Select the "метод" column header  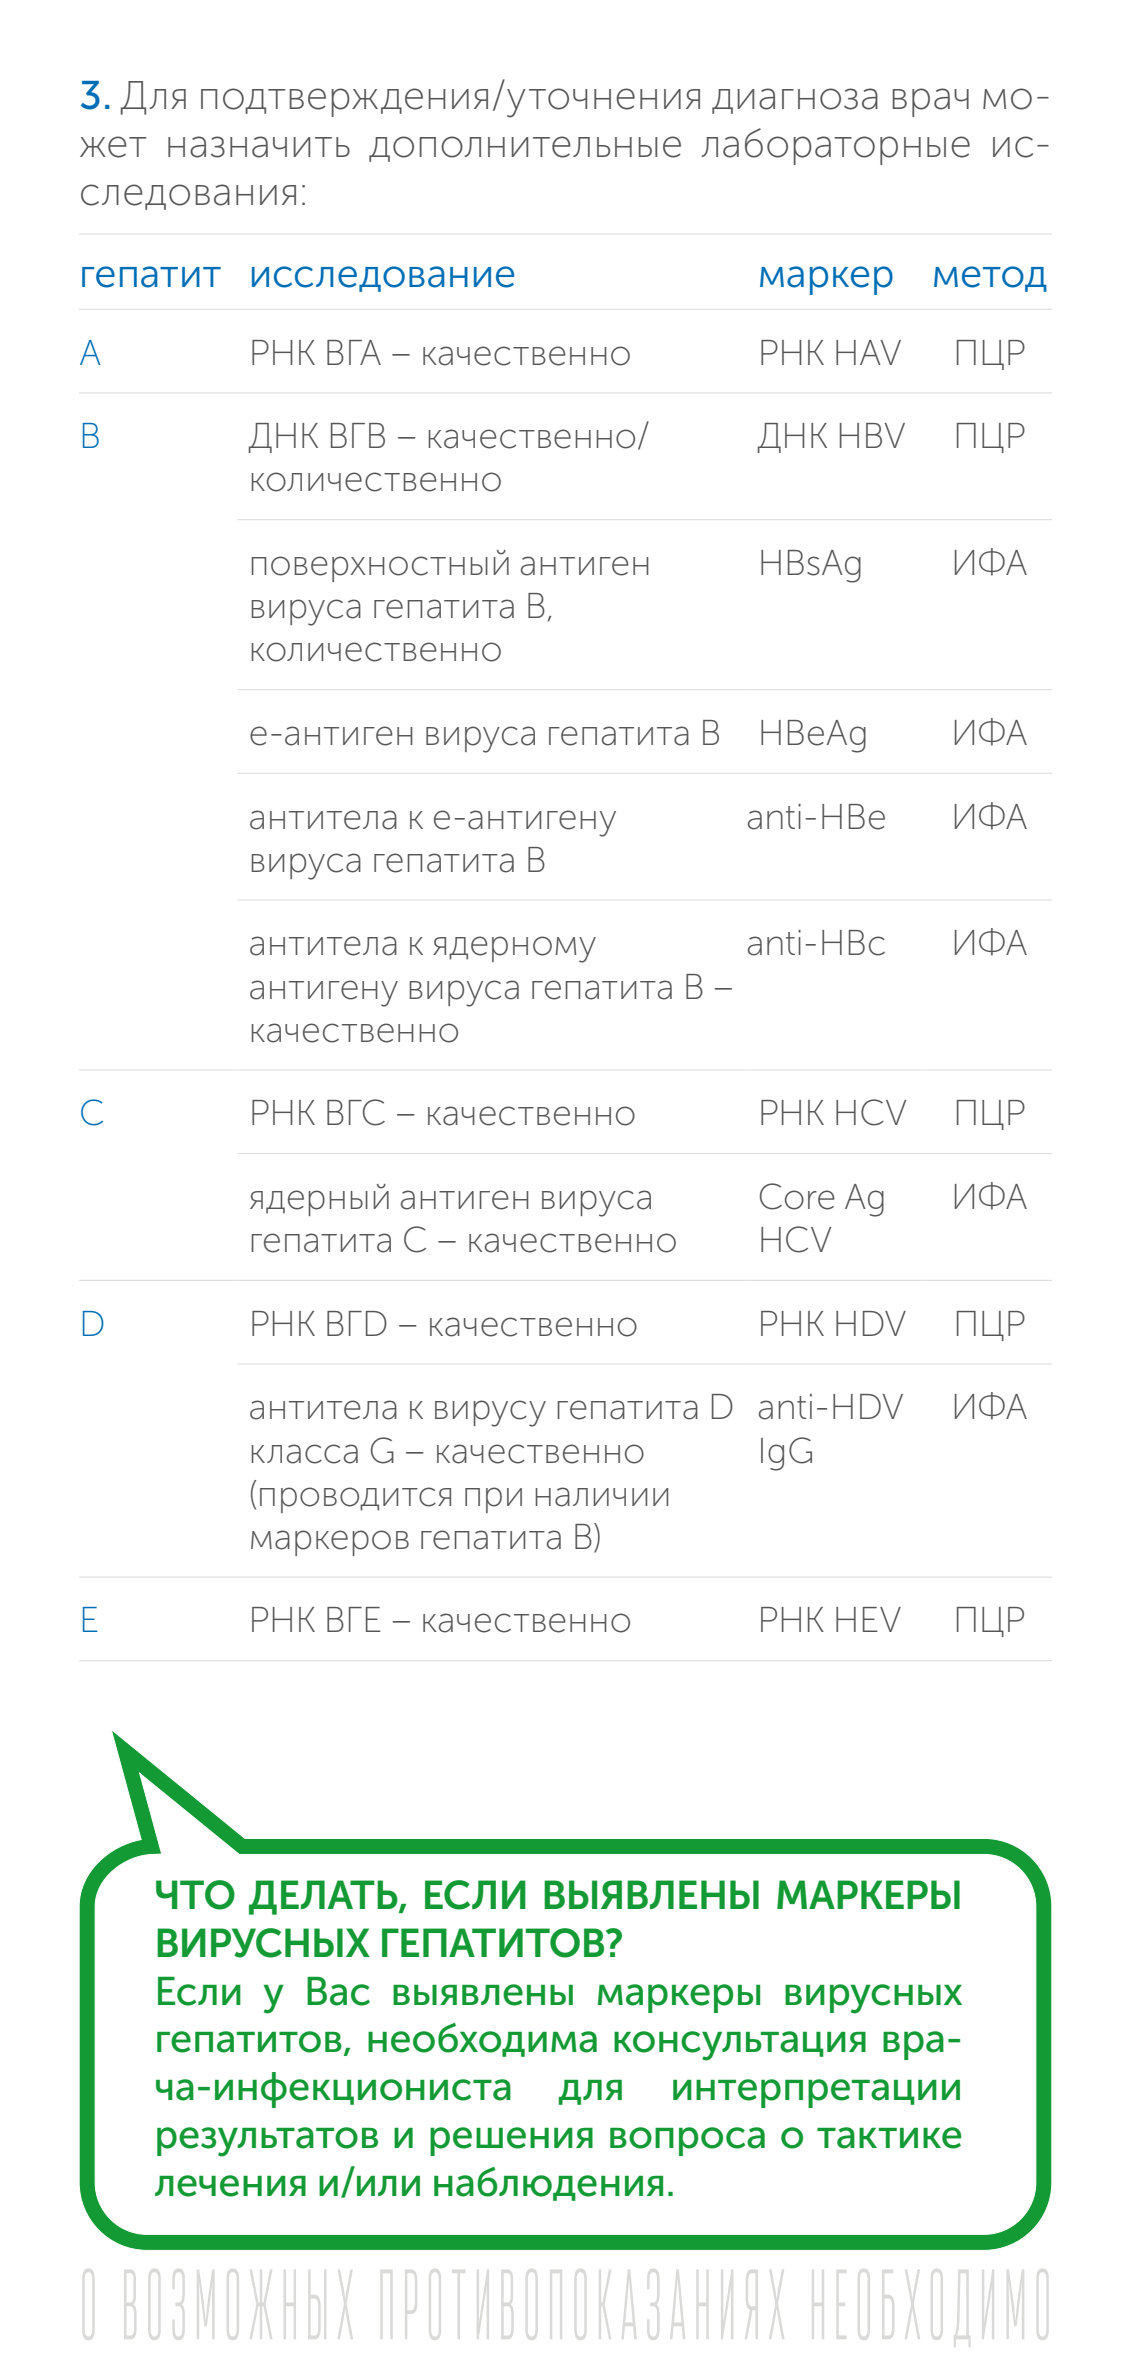point(990,275)
